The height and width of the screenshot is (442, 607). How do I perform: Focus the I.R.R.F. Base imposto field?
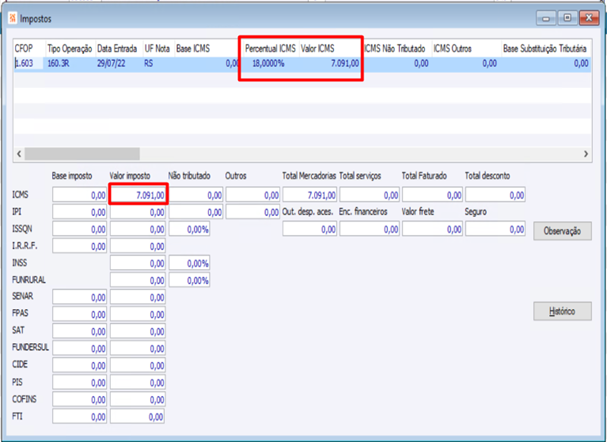click(79, 246)
